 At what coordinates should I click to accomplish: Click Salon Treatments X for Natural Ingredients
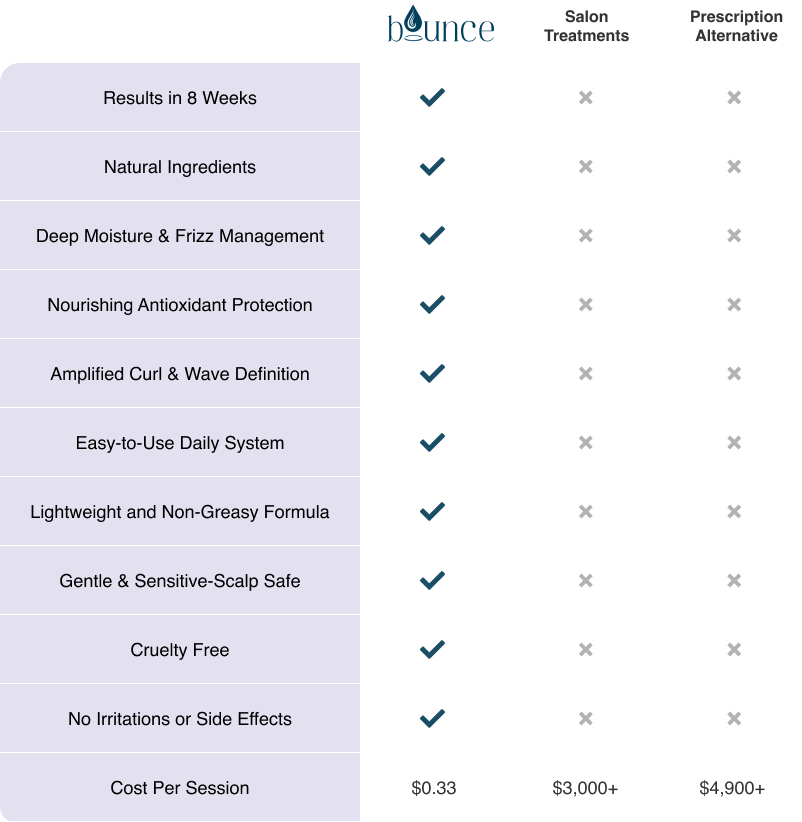tap(586, 167)
